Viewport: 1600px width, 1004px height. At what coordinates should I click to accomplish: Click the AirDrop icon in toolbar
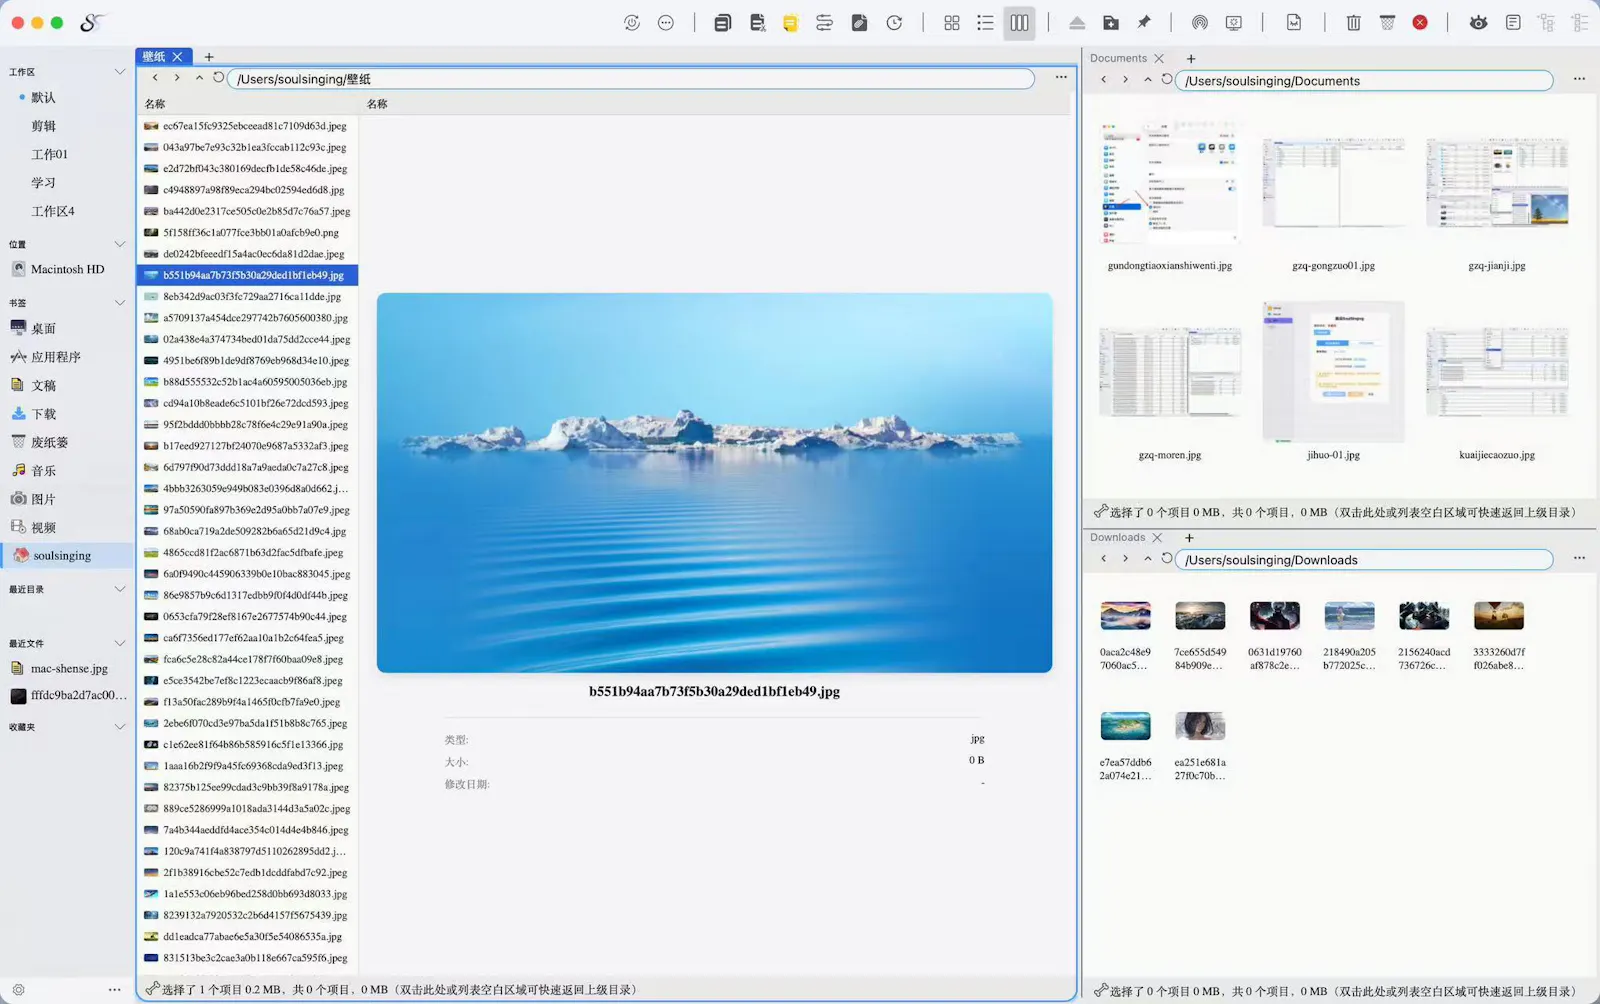point(1200,23)
